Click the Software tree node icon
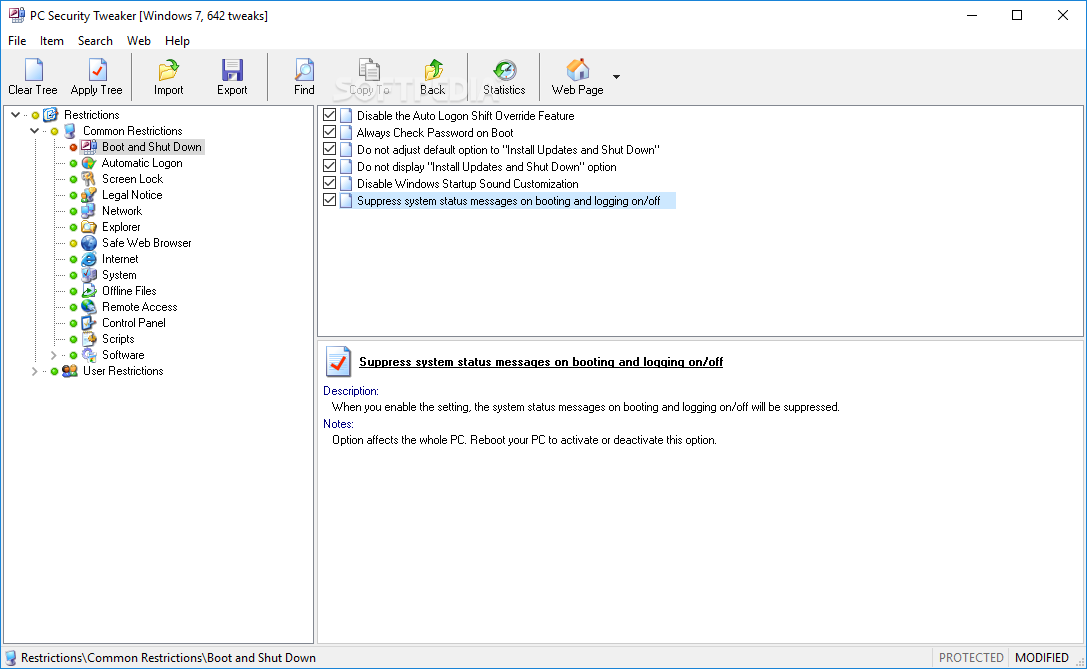This screenshot has width=1087, height=669. tap(88, 355)
